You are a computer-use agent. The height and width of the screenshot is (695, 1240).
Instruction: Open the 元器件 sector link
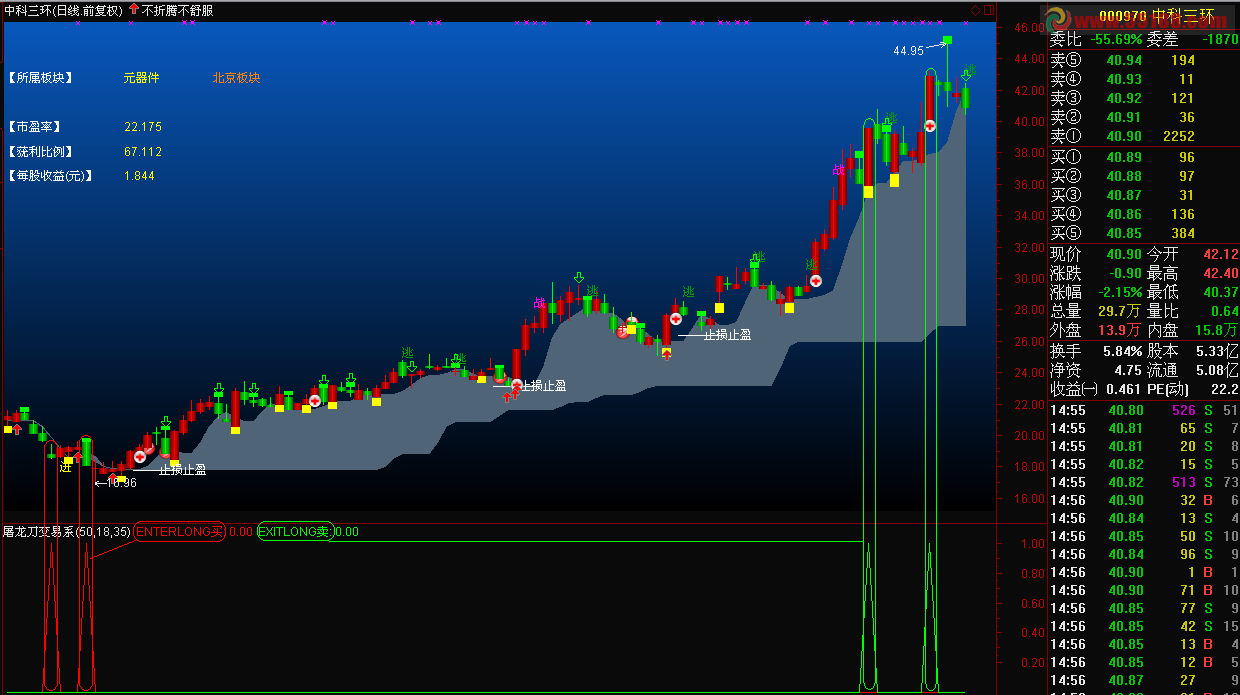(141, 78)
